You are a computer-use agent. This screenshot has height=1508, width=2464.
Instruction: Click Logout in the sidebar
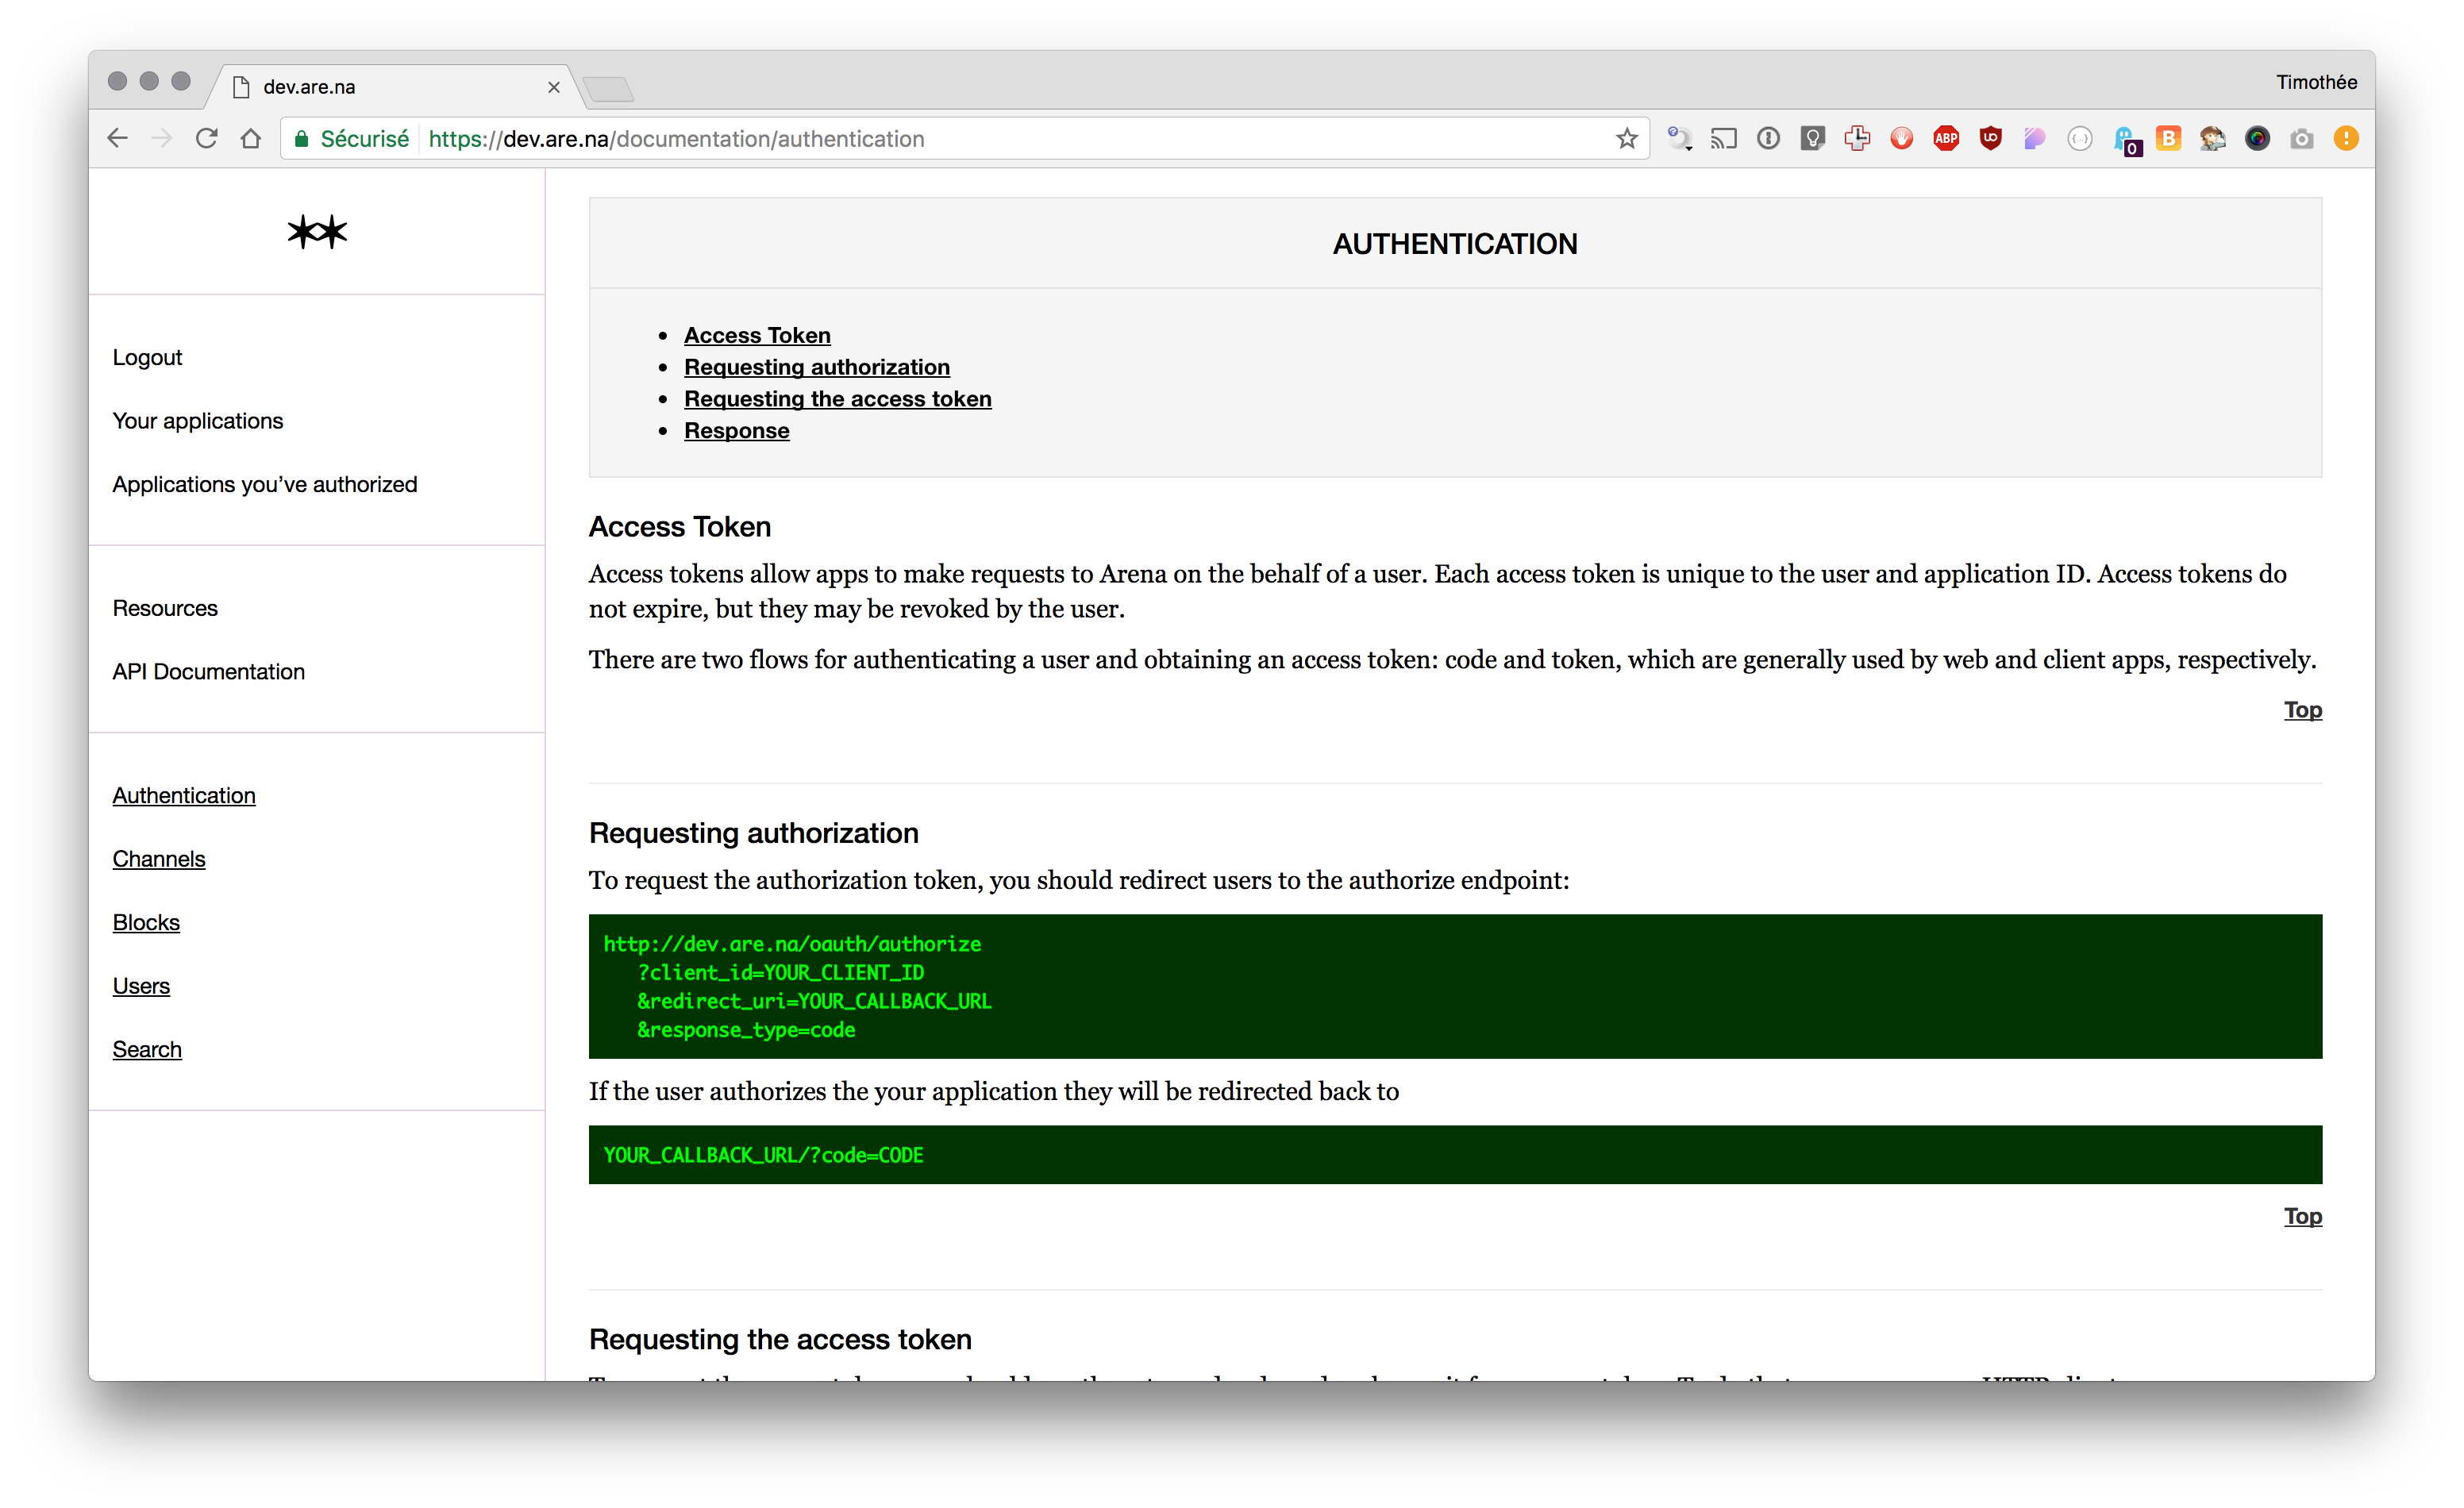click(x=147, y=357)
